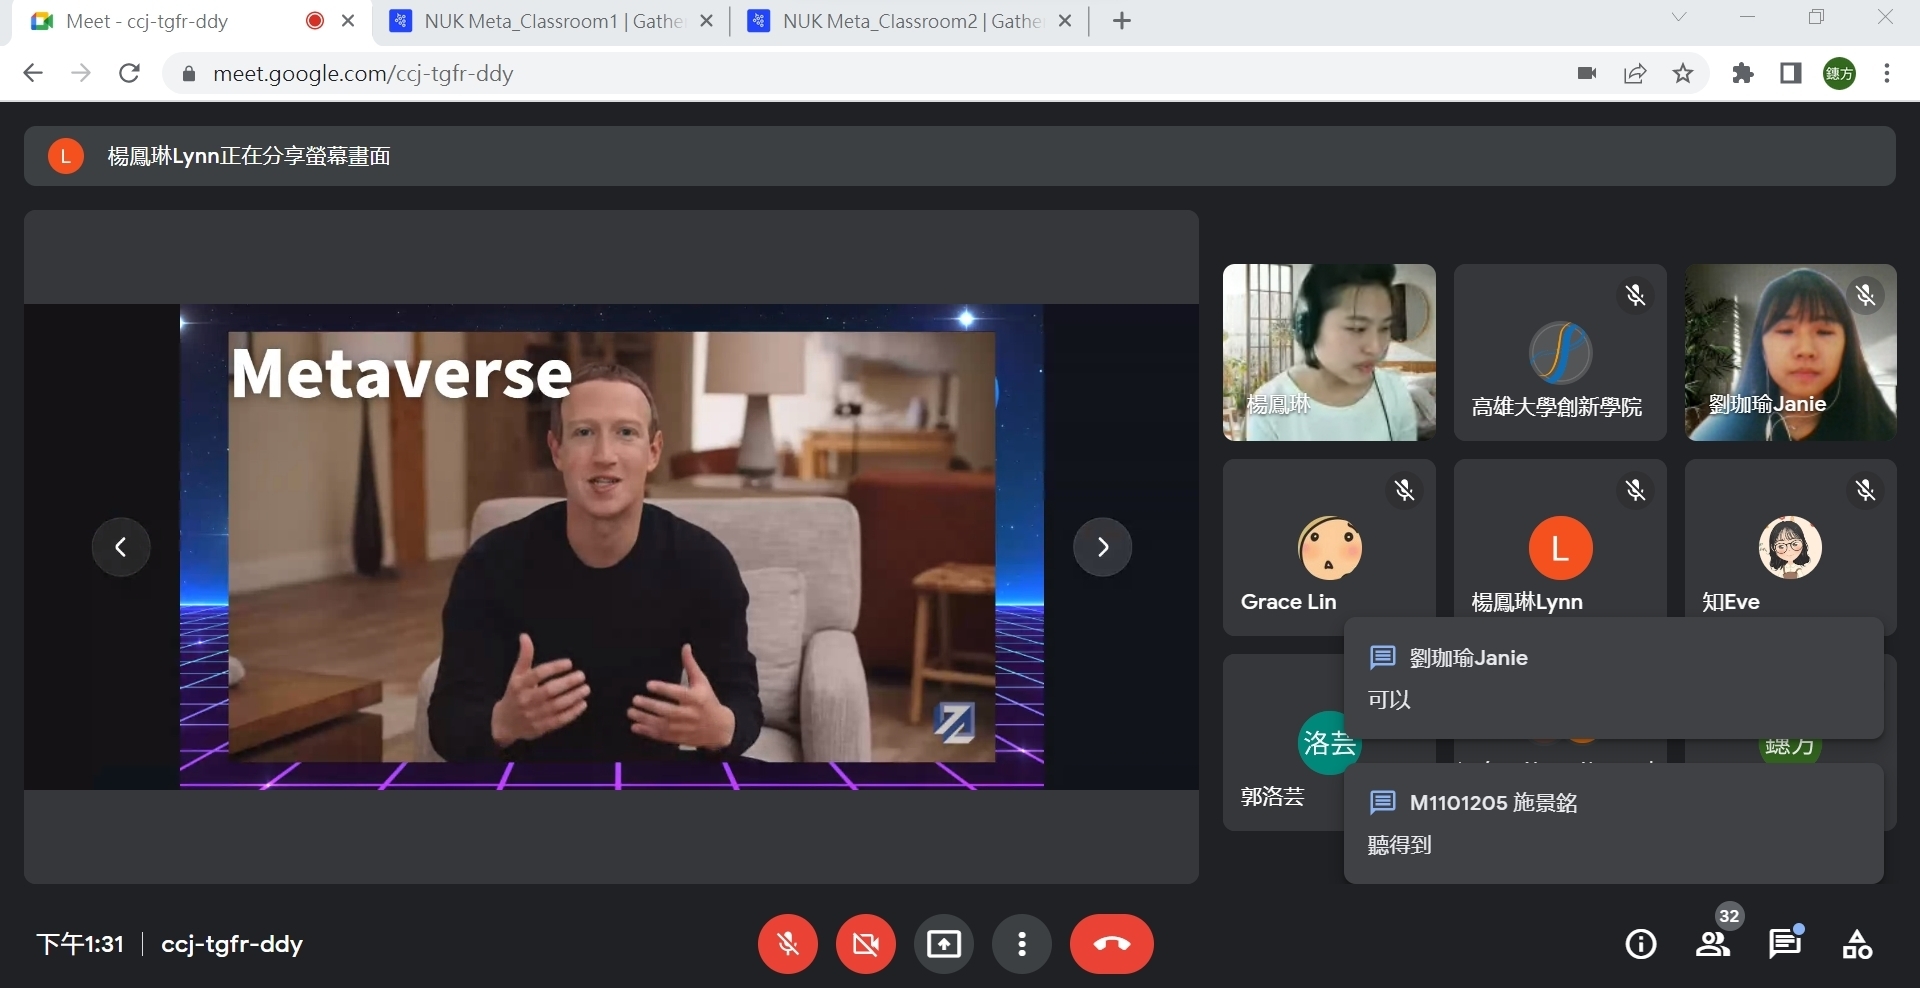Close the NUK Meta_Classroom1 tab
Viewport: 1920px width, 988px height.
tap(706, 21)
